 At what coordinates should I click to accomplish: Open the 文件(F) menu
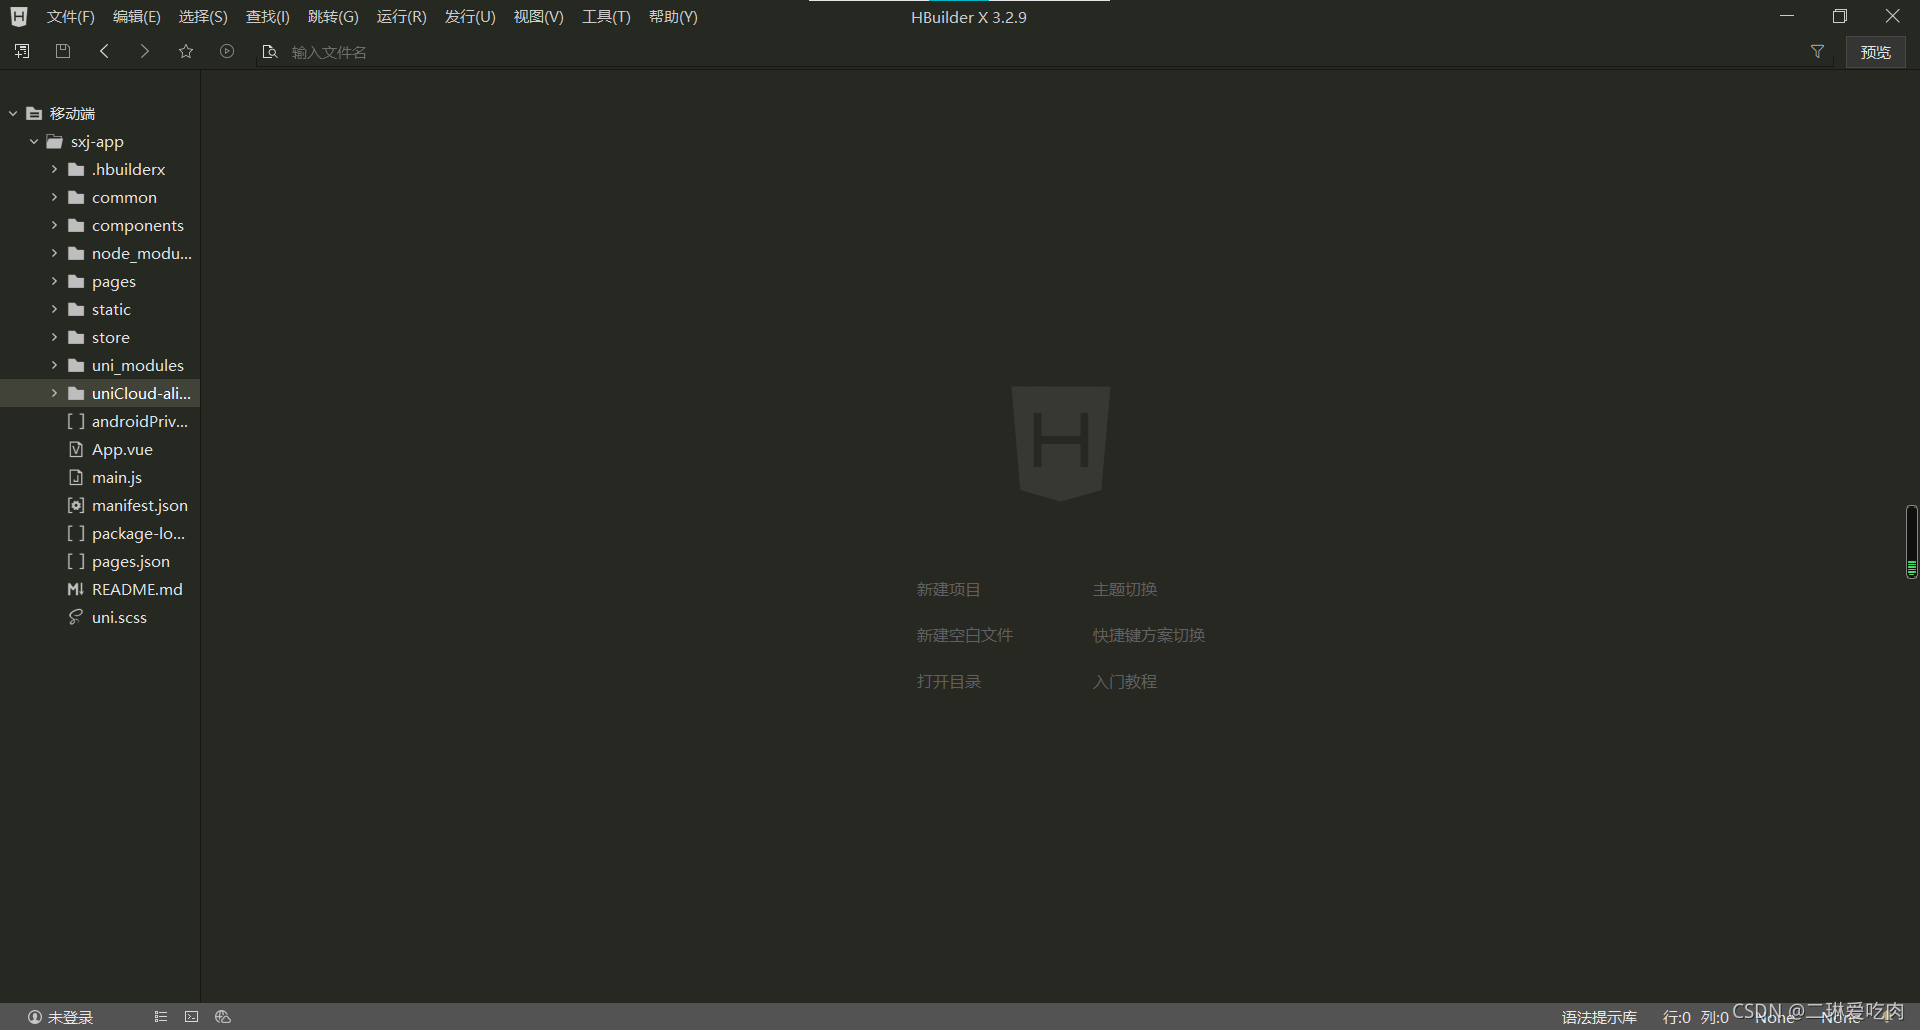point(70,17)
